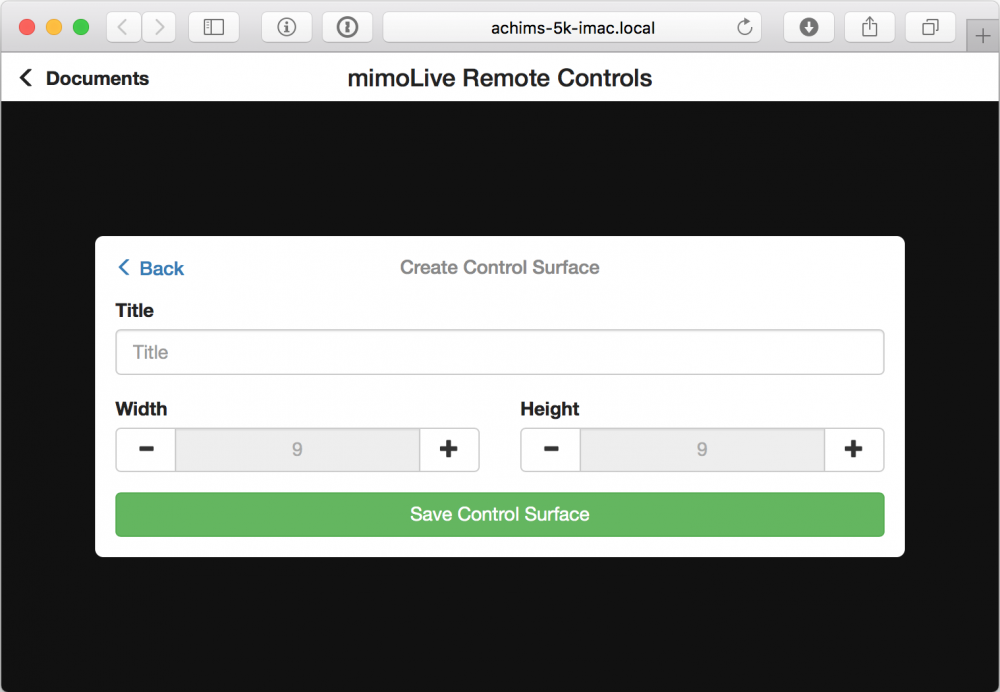
Task: Close the Safari window
Action: [27, 27]
